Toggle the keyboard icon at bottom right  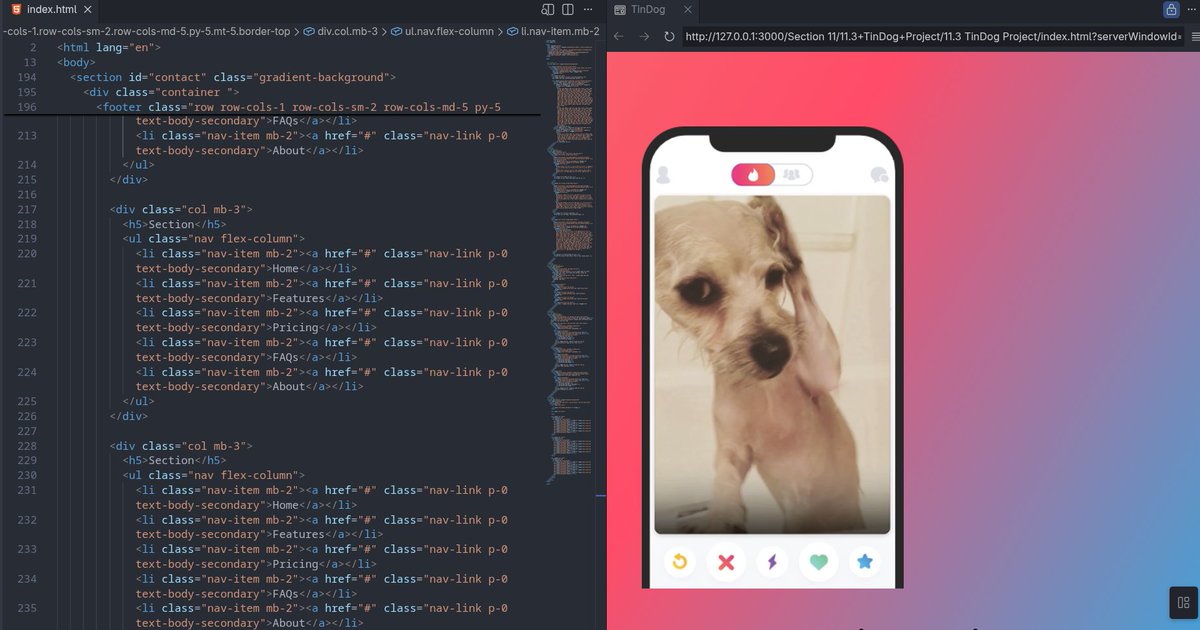[1182, 602]
